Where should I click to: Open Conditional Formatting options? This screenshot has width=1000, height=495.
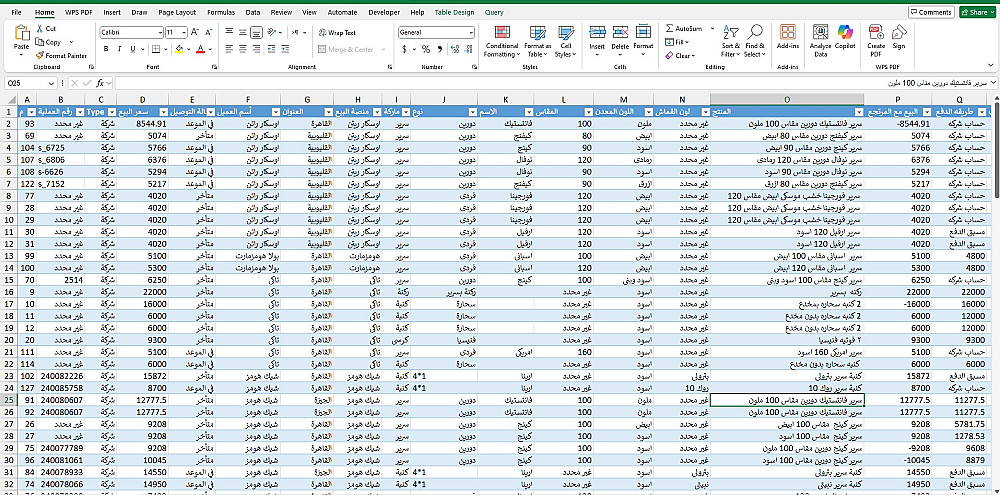click(x=502, y=40)
